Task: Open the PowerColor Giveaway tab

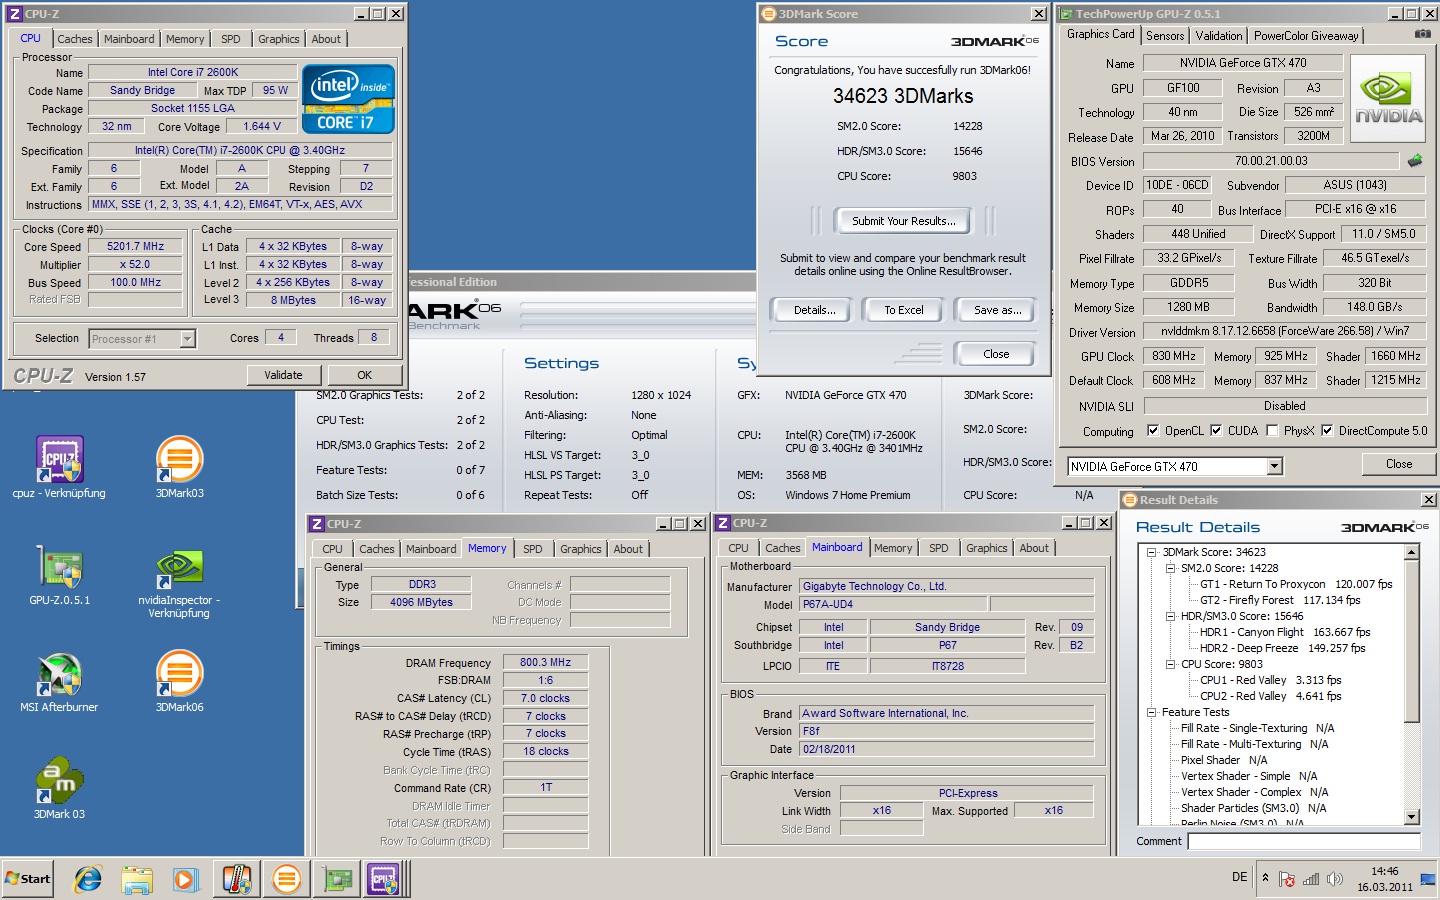Action: 1306,36
